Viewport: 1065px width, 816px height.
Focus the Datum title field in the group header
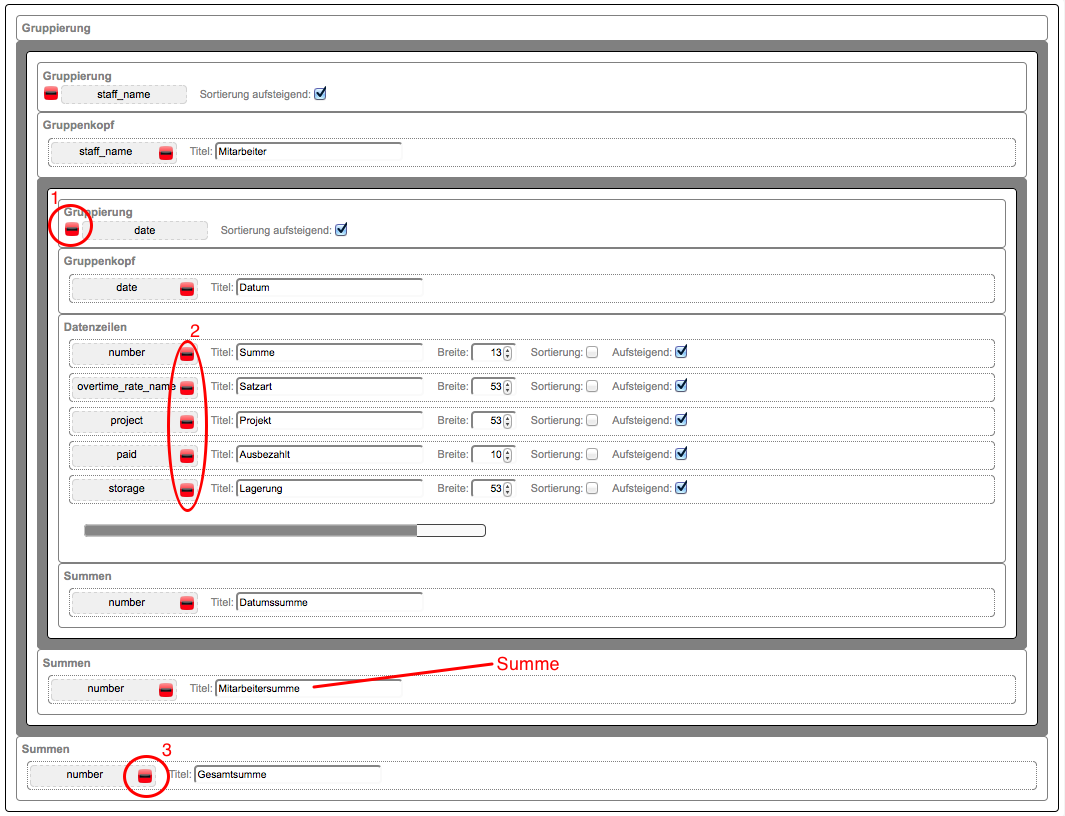(x=329, y=287)
